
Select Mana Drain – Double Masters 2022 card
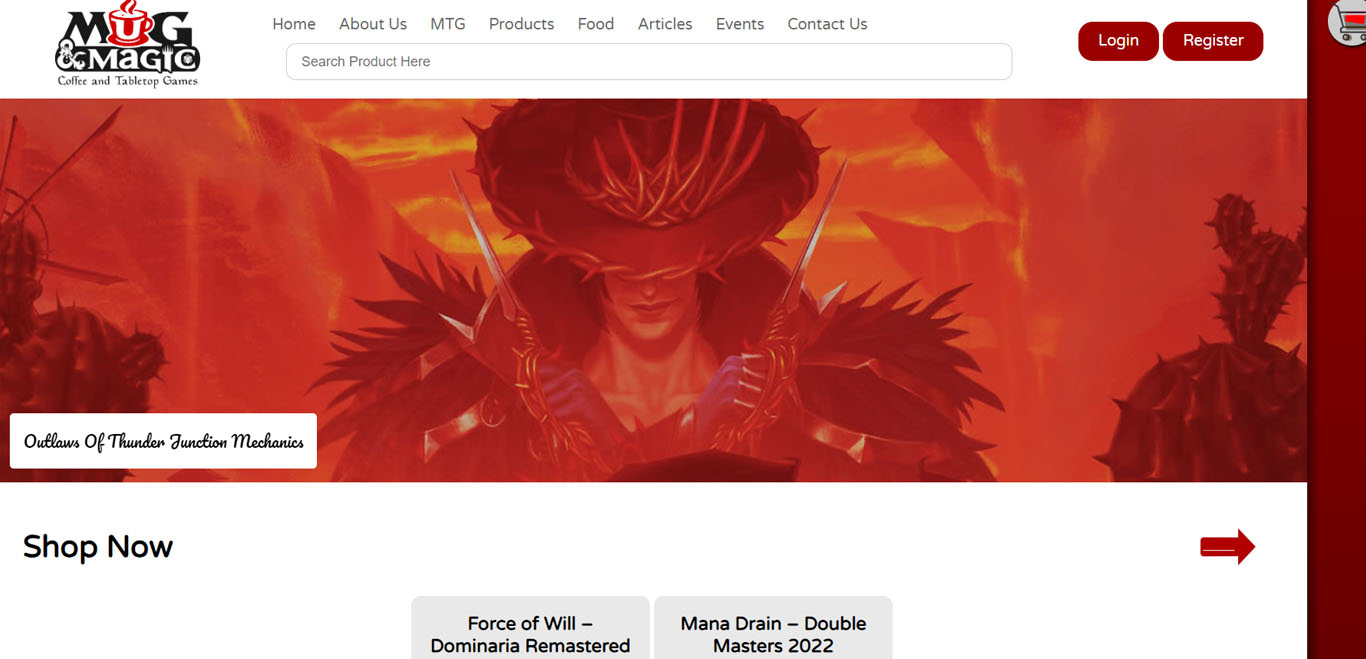point(773,634)
